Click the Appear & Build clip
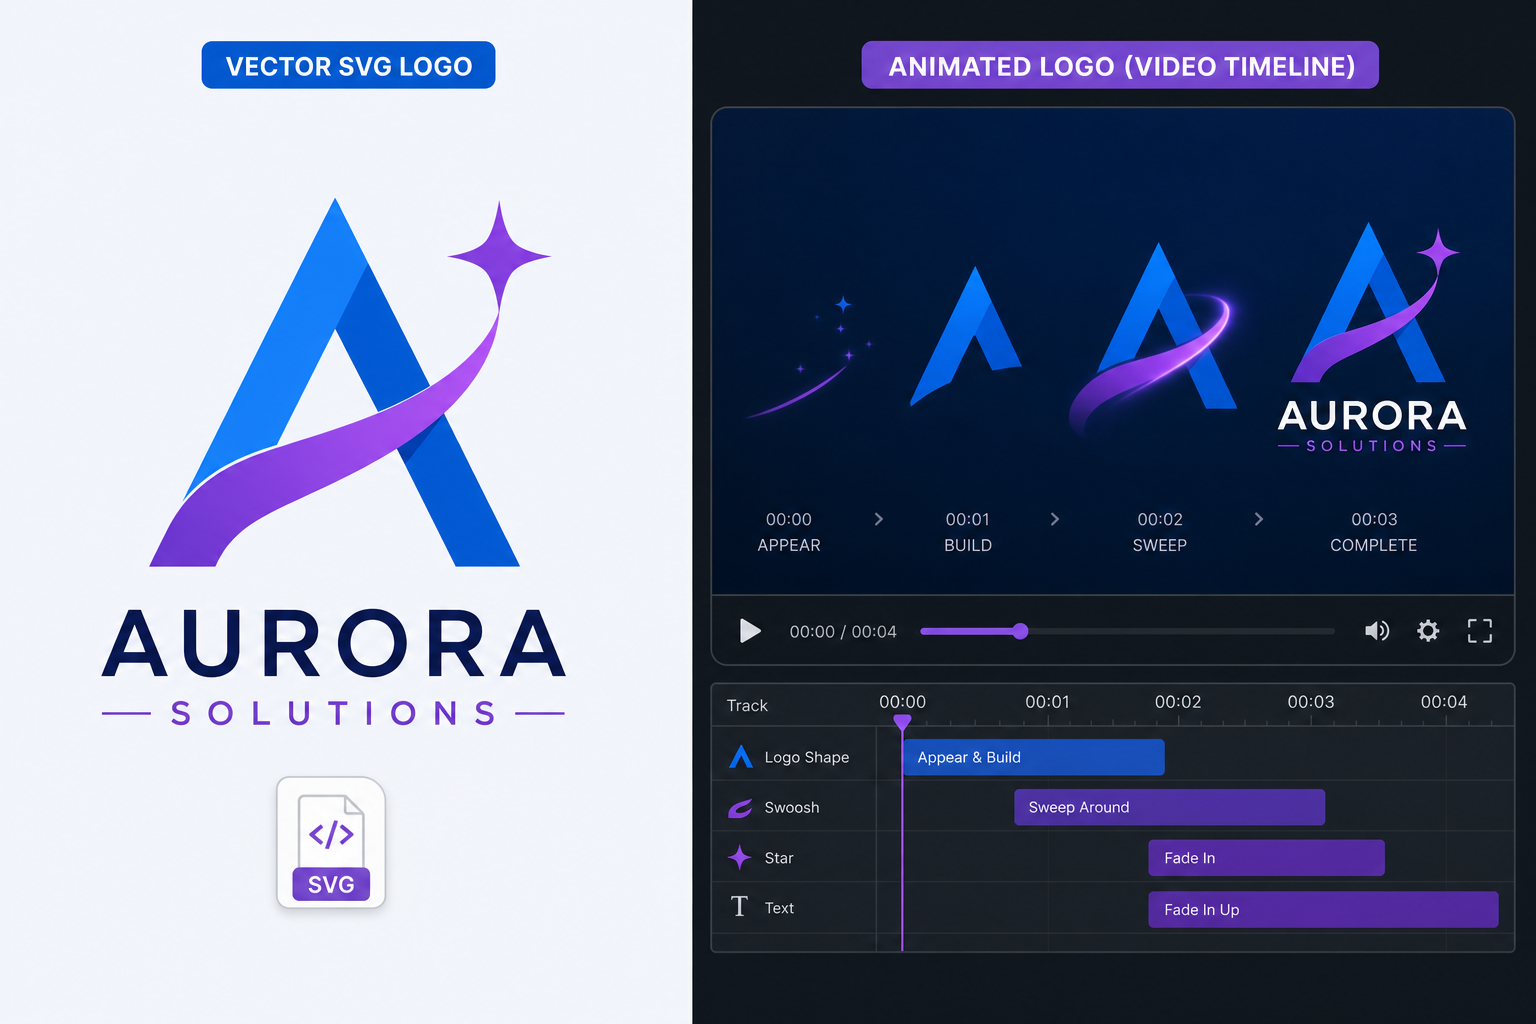 [x=1034, y=757]
